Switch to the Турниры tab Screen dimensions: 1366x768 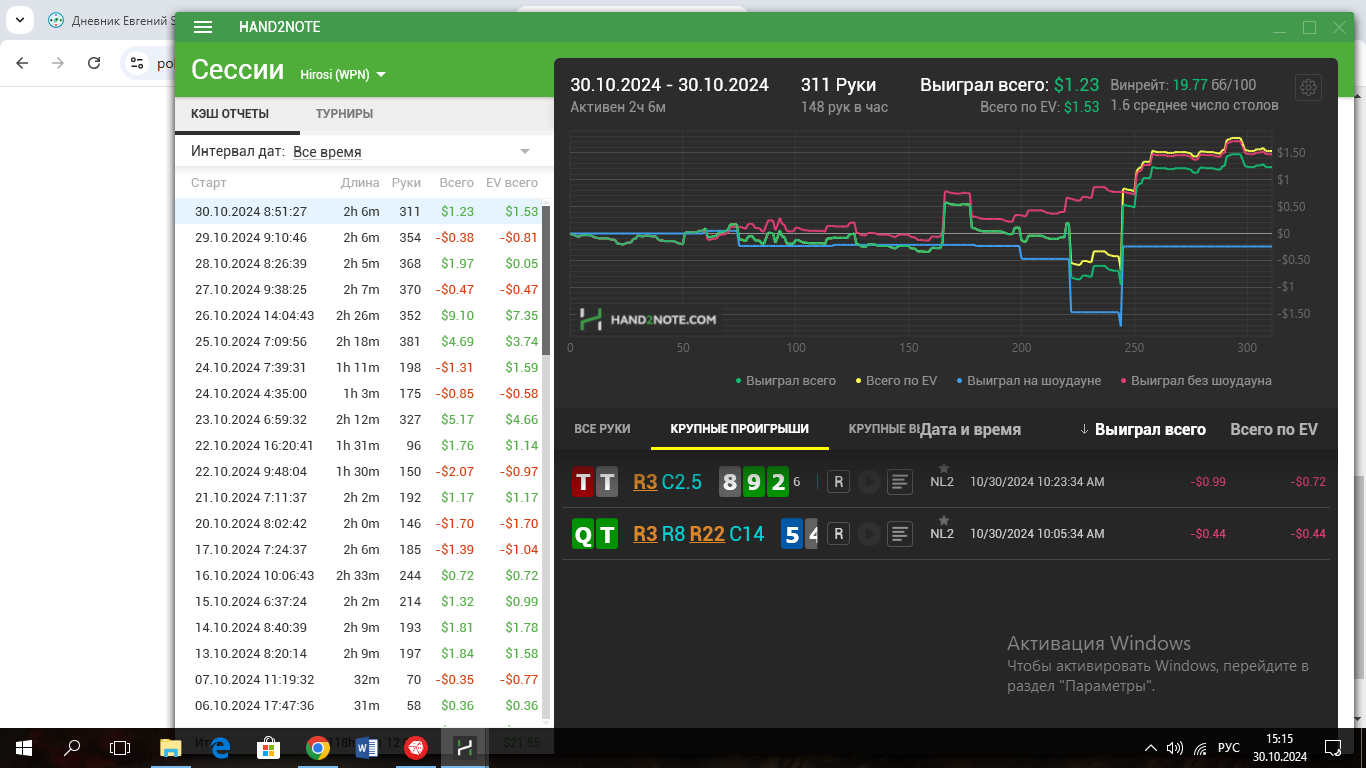click(344, 114)
